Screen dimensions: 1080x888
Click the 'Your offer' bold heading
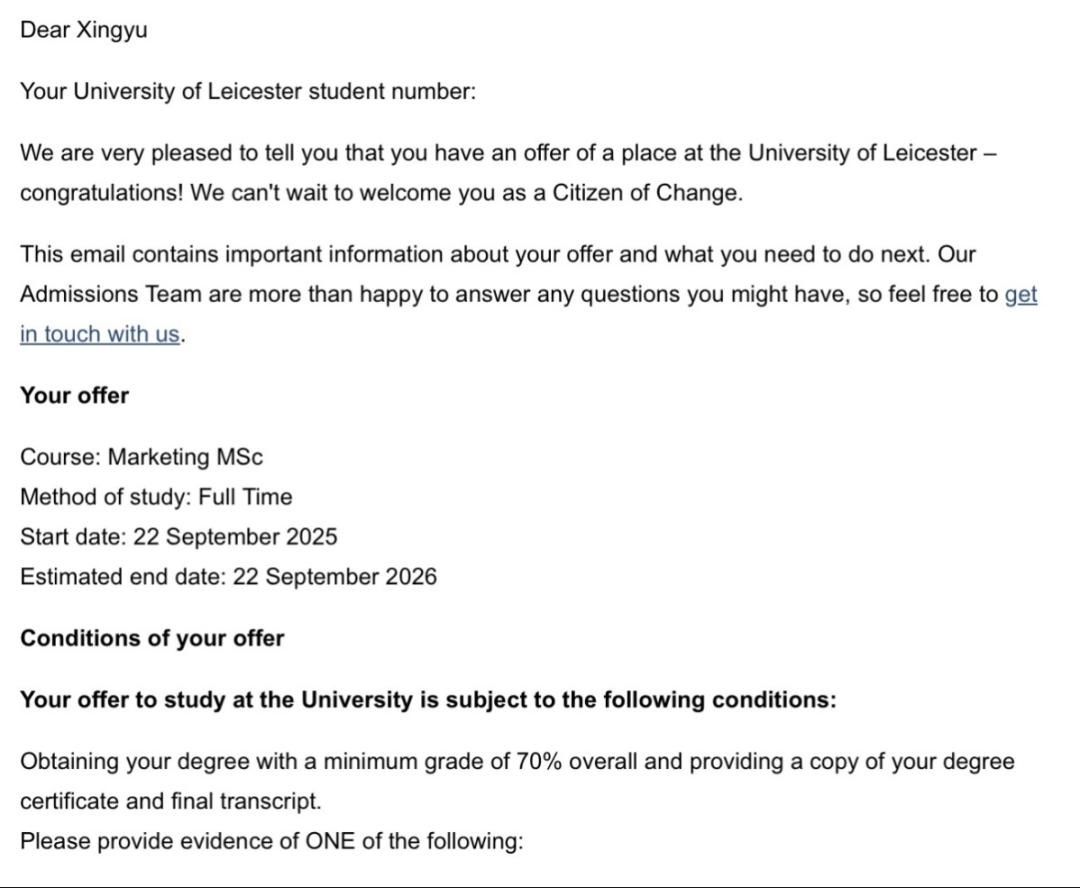(x=75, y=395)
